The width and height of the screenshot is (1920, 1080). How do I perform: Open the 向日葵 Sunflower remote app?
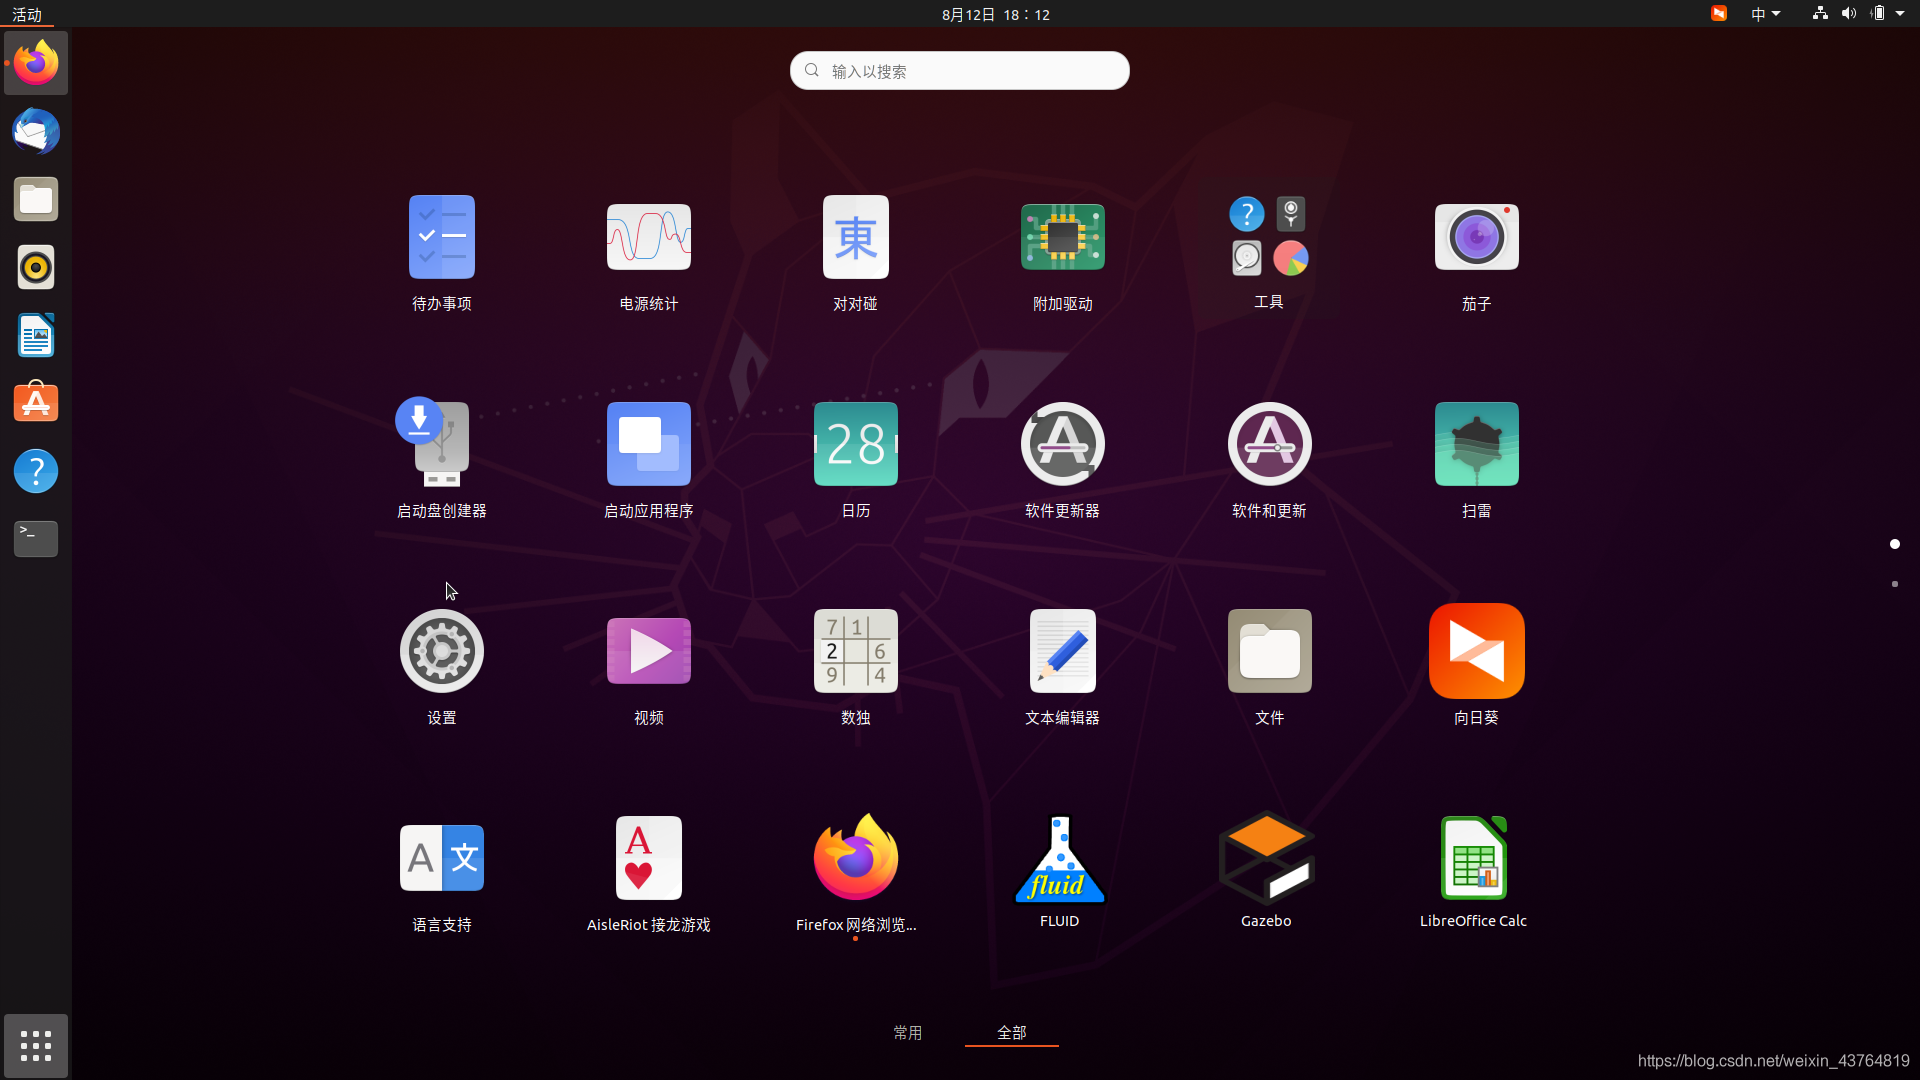(1476, 652)
